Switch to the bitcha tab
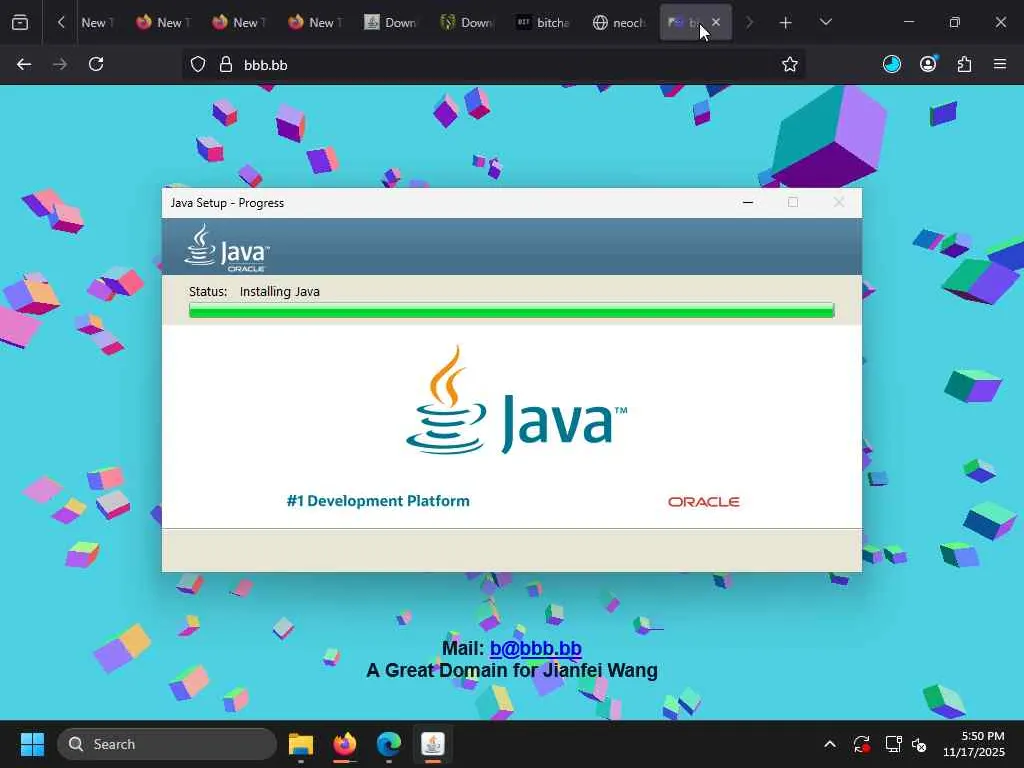 point(544,22)
